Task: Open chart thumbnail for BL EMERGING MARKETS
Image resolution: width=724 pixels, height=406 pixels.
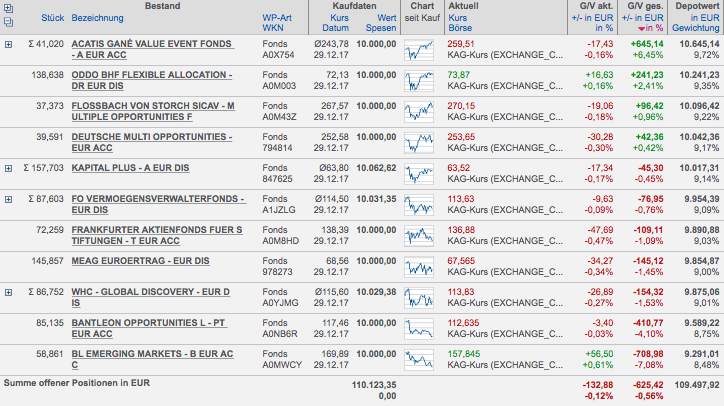Action: coord(419,359)
